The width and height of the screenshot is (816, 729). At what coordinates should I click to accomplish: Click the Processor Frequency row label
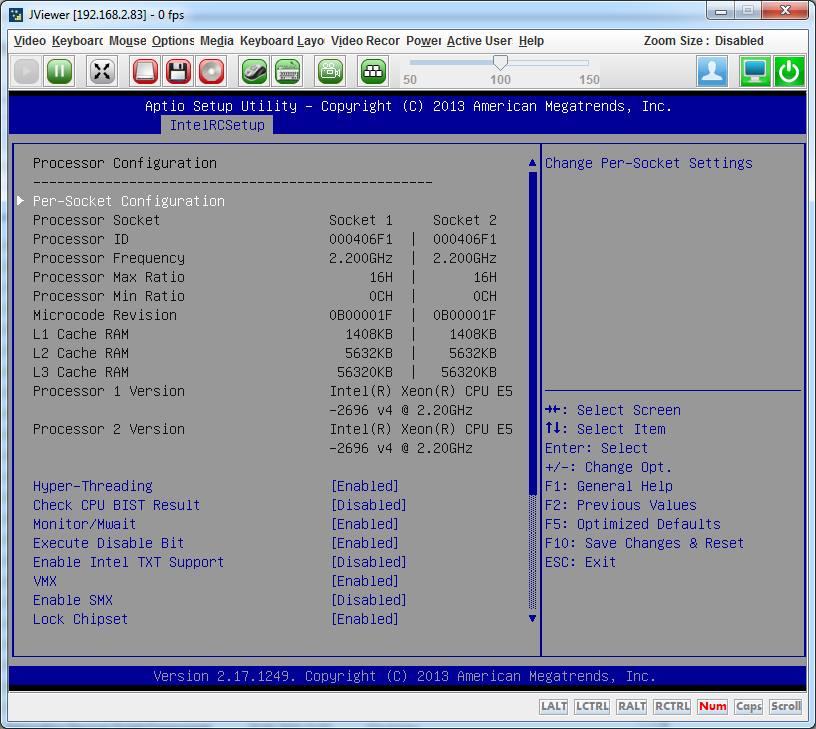(109, 258)
